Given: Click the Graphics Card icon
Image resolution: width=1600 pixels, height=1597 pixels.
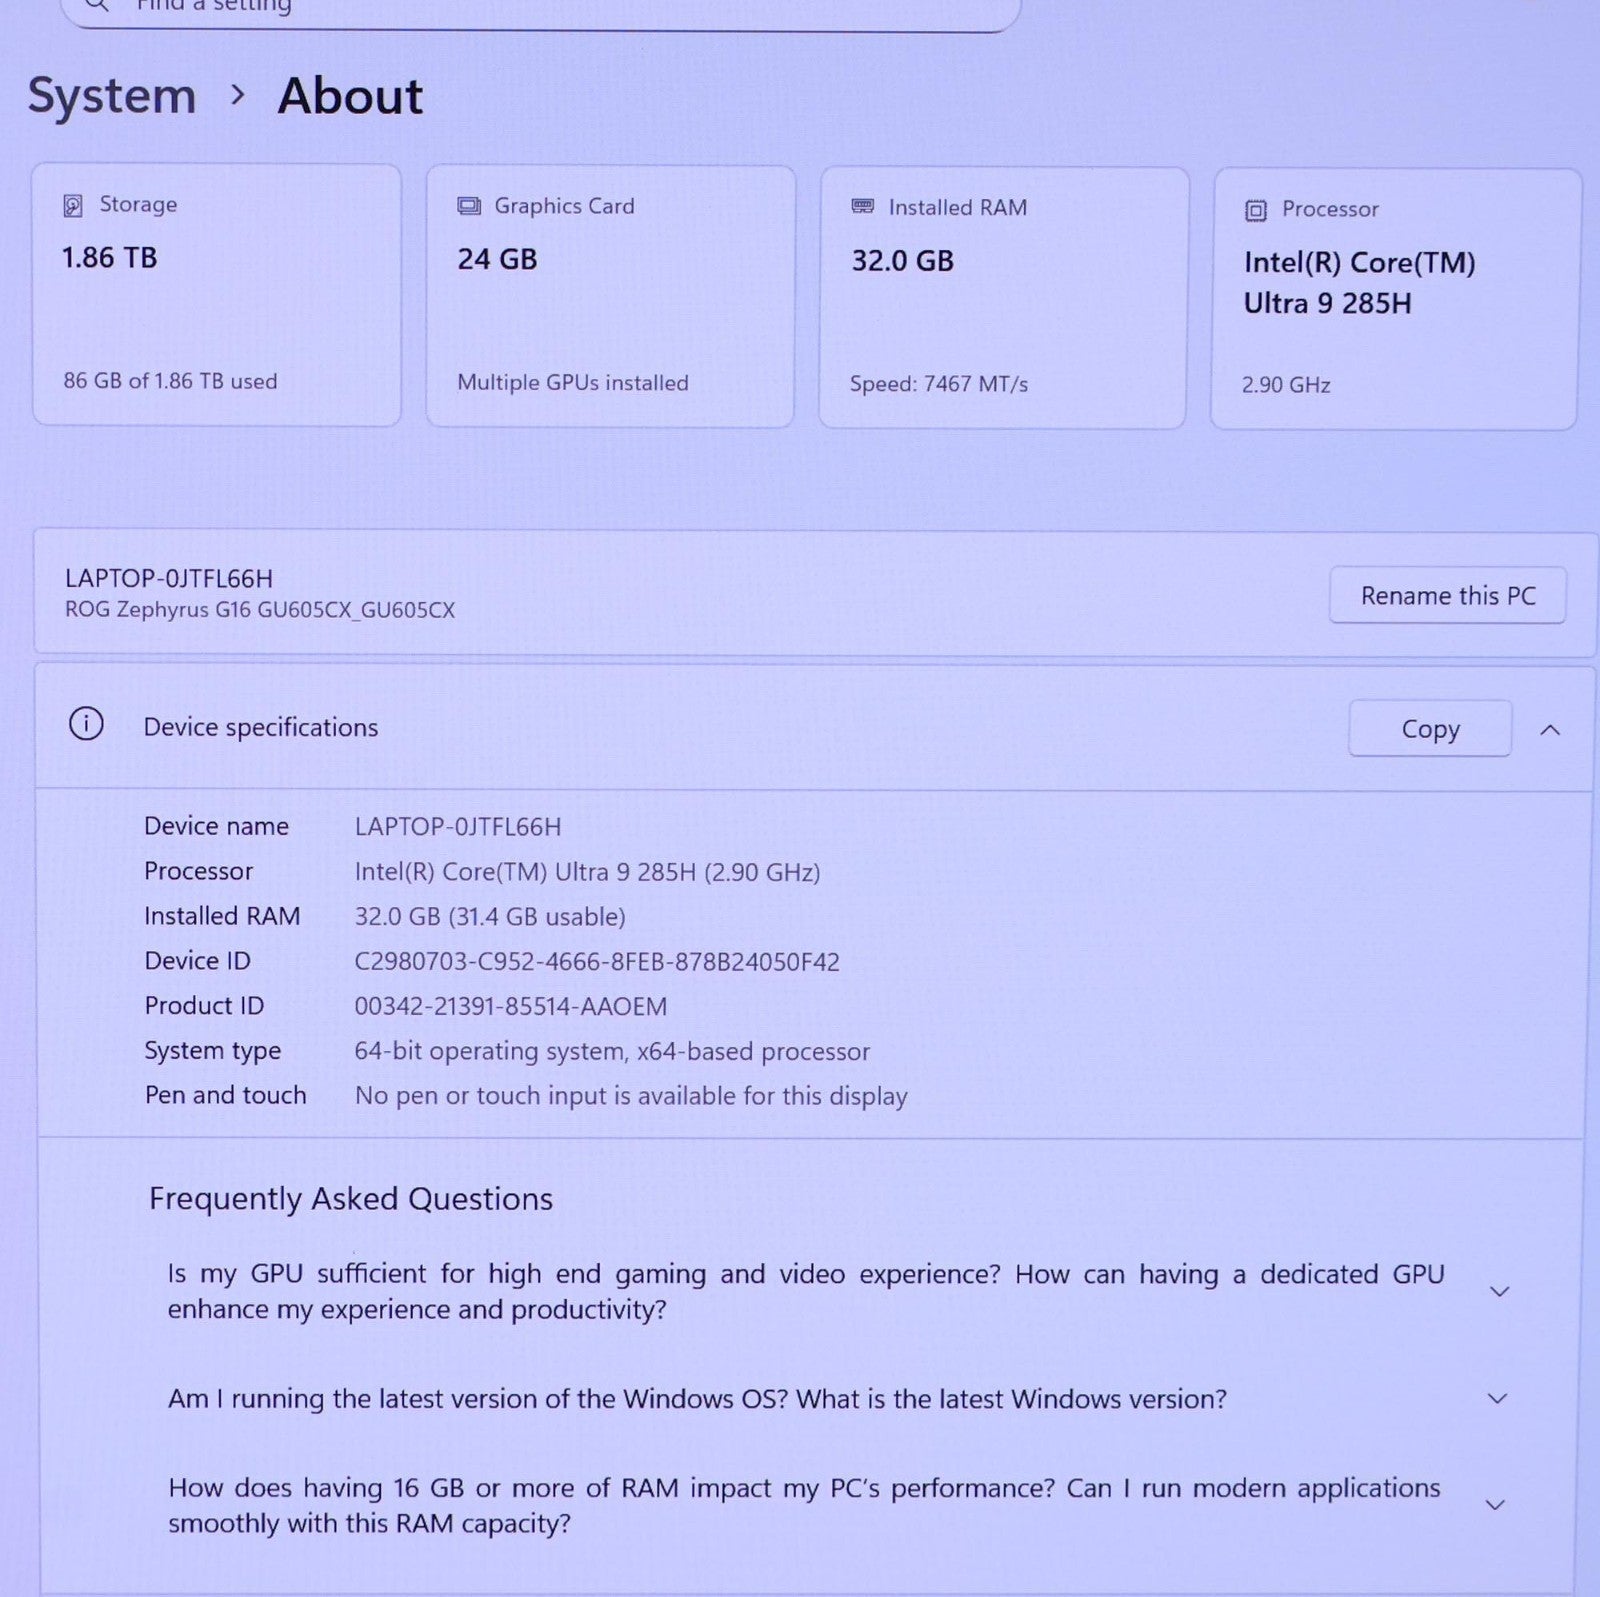Looking at the screenshot, I should [468, 206].
